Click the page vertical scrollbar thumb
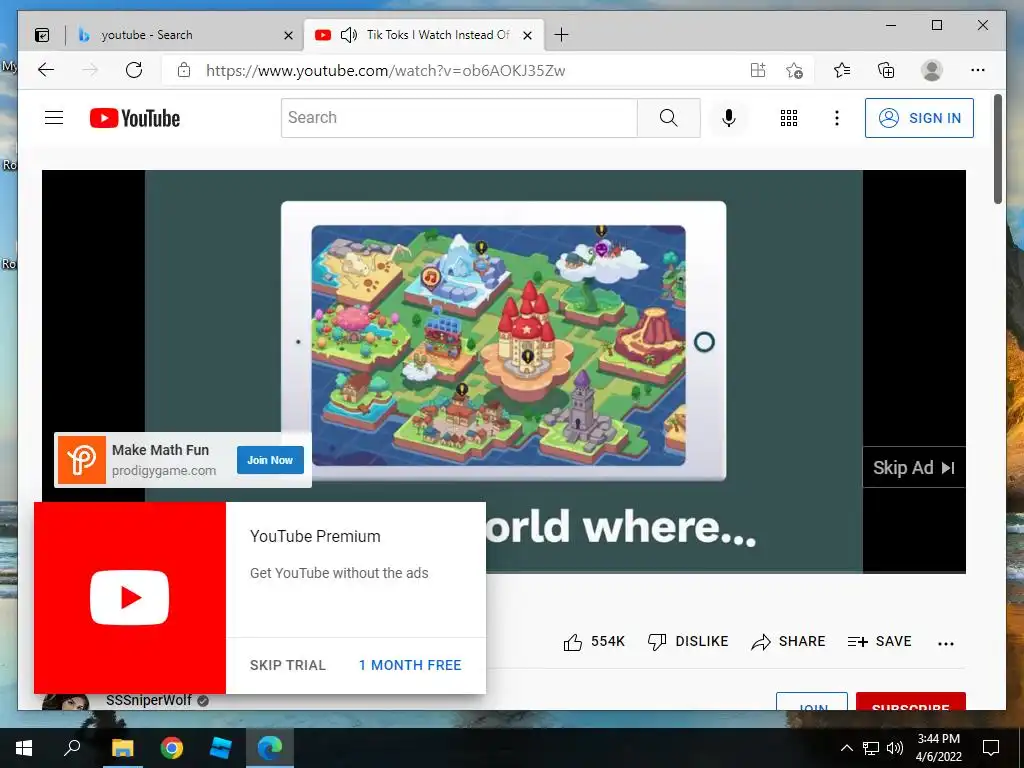 pyautogui.click(x=997, y=149)
